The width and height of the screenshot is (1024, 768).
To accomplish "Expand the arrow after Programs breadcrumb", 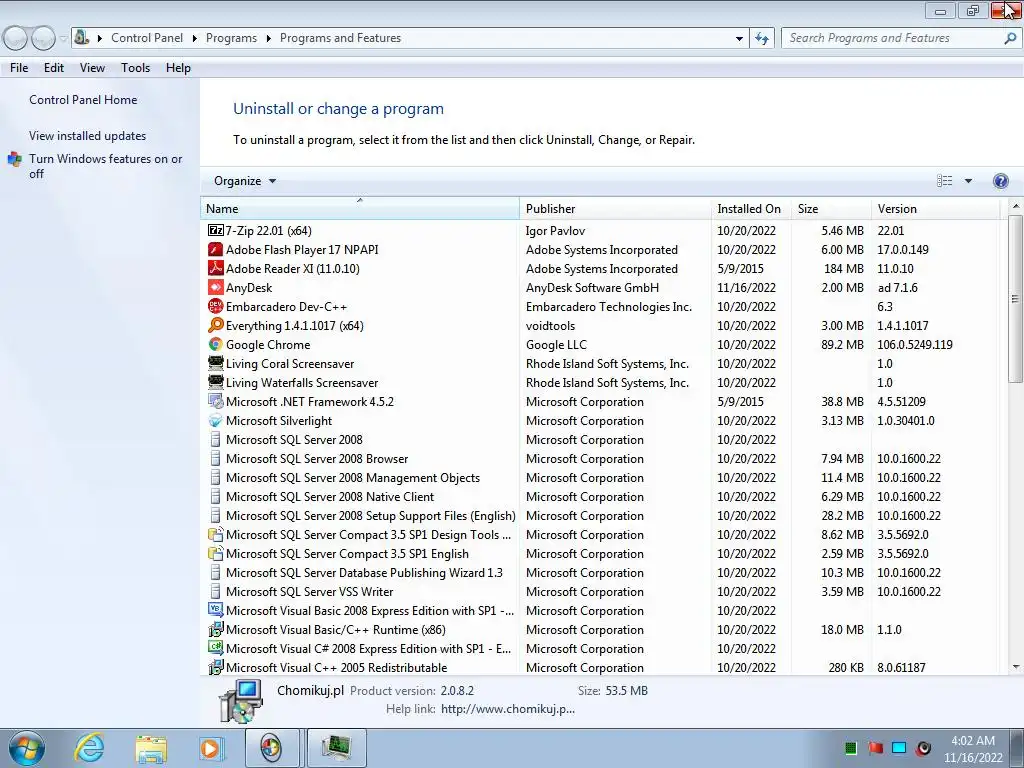I will (x=268, y=38).
